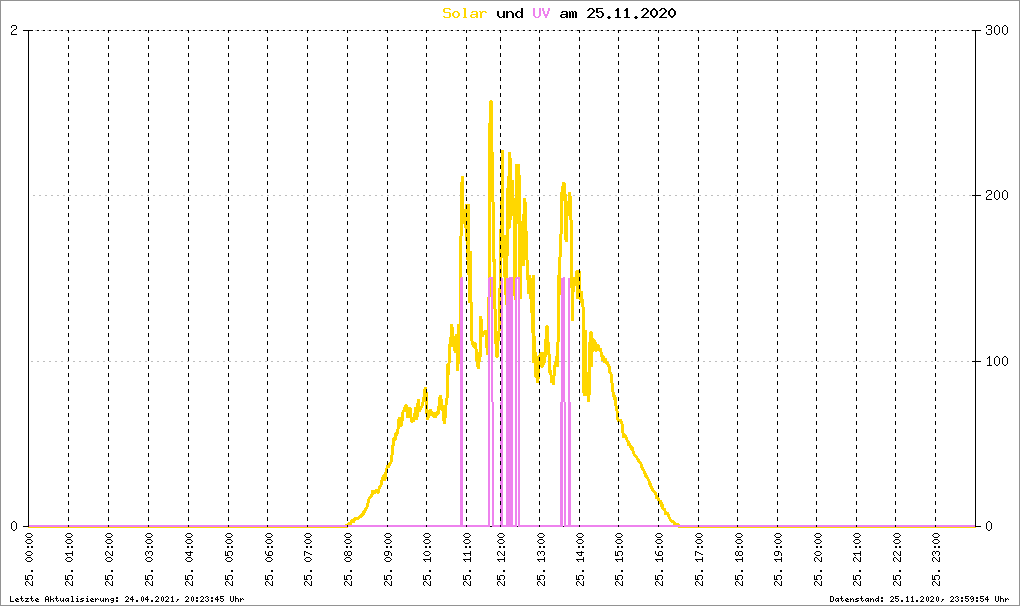This screenshot has height=606, width=1020.
Task: Click the highest peak of the yellow solar curve
Action: pyautogui.click(x=490, y=103)
